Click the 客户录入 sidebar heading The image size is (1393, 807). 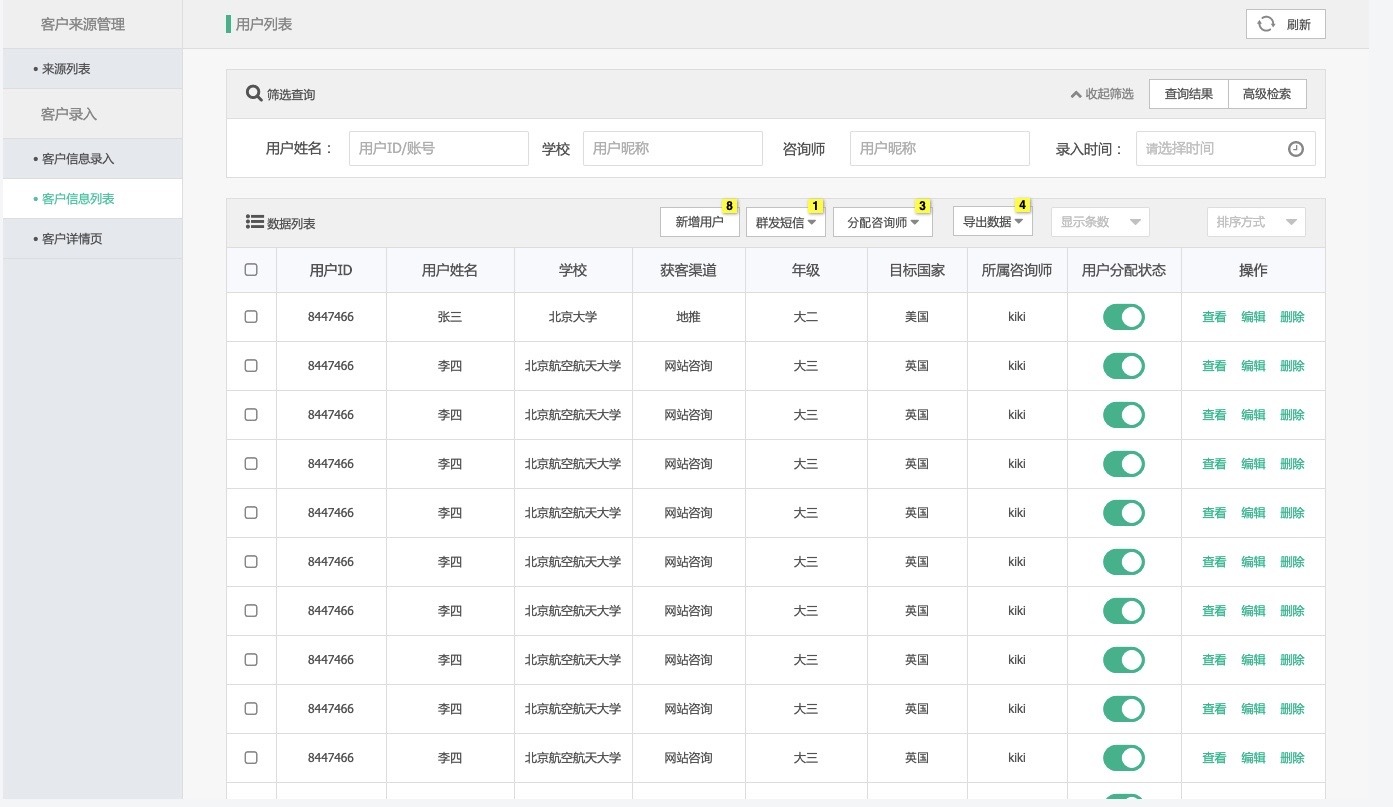click(69, 114)
